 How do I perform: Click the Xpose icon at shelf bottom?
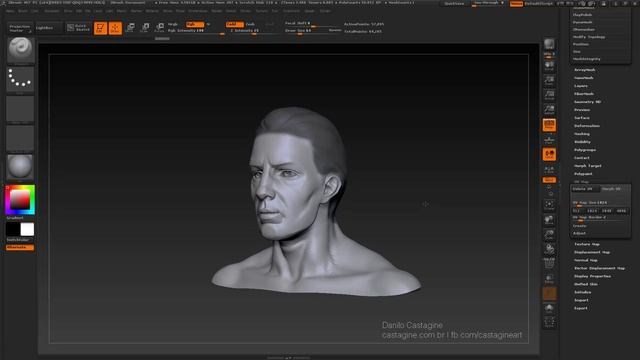pyautogui.click(x=549, y=322)
